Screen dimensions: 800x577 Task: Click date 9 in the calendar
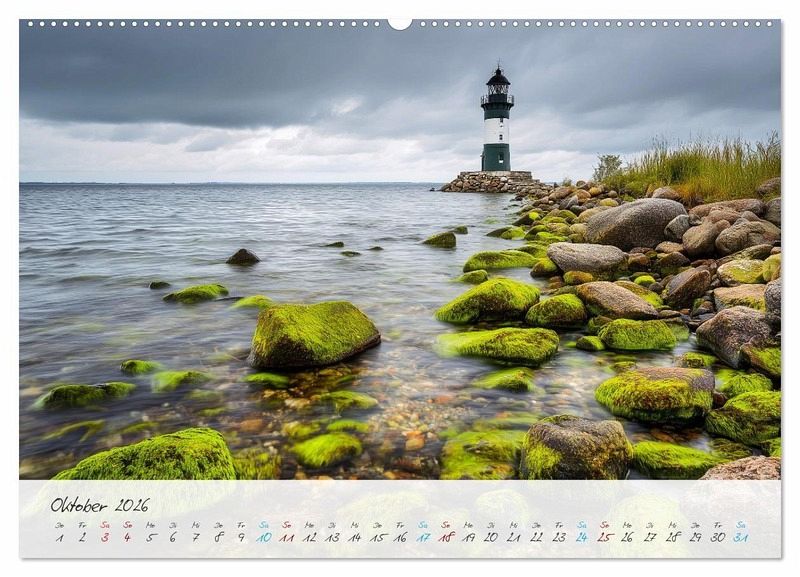pos(241,537)
